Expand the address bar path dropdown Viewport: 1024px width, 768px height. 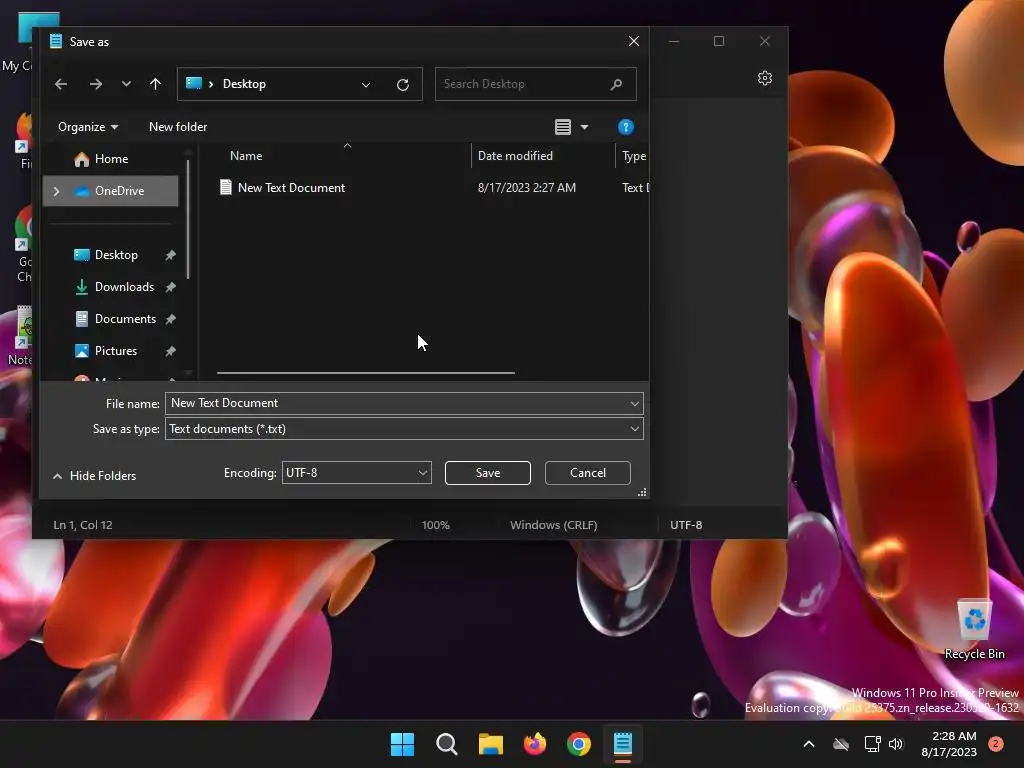tap(366, 84)
